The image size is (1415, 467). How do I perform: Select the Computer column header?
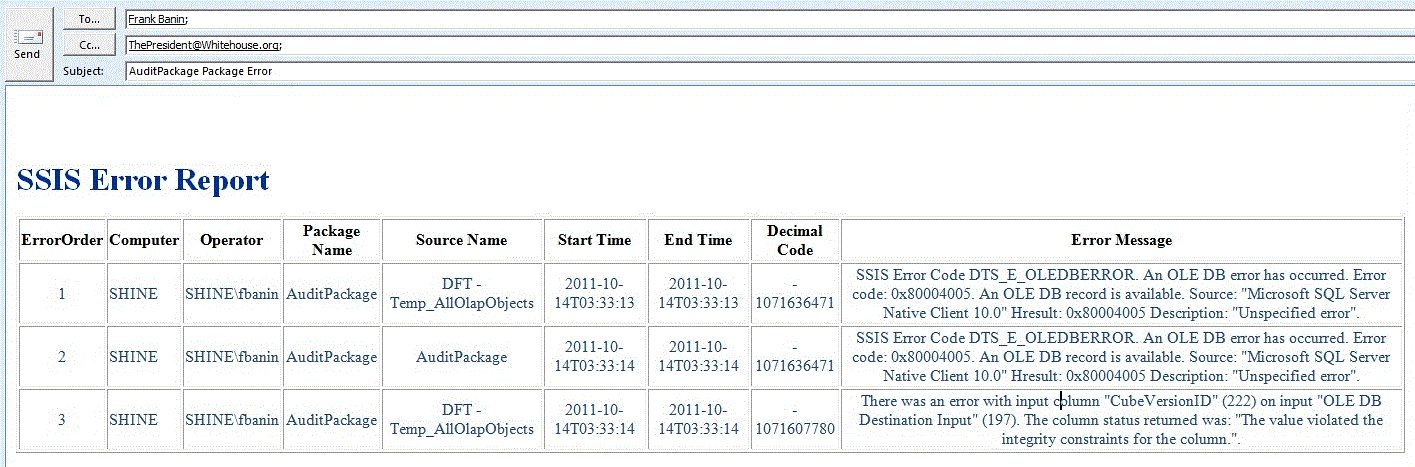pos(144,240)
